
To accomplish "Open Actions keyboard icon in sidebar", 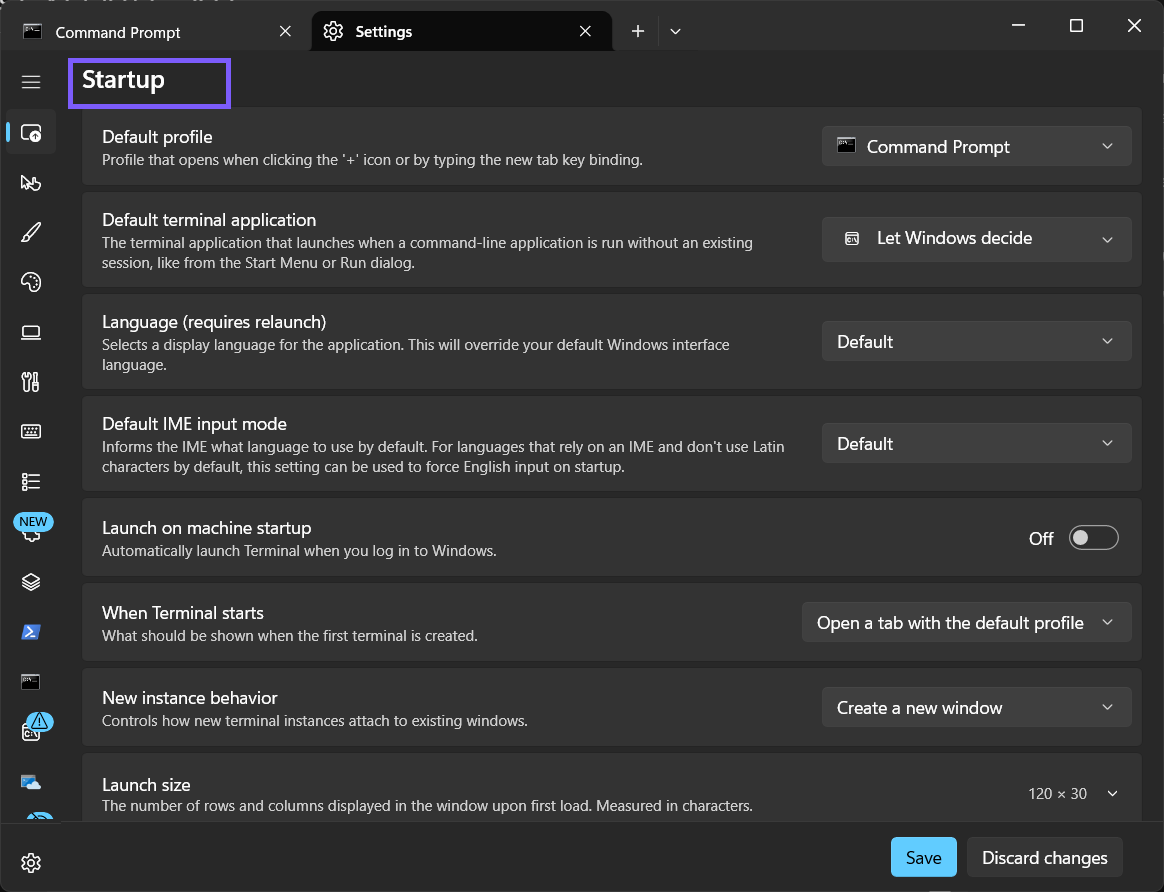I will point(30,432).
